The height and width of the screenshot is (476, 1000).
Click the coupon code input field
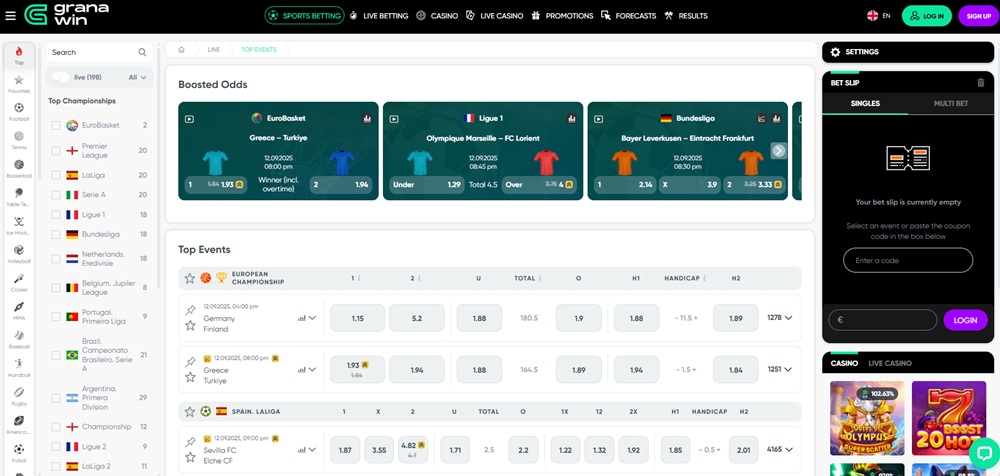click(x=908, y=260)
